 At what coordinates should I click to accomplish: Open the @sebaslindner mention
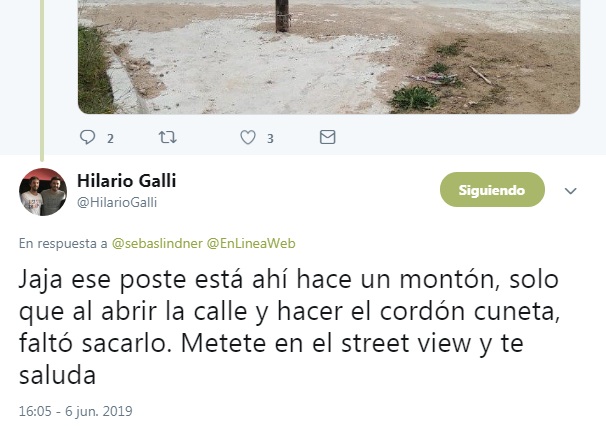(157, 243)
